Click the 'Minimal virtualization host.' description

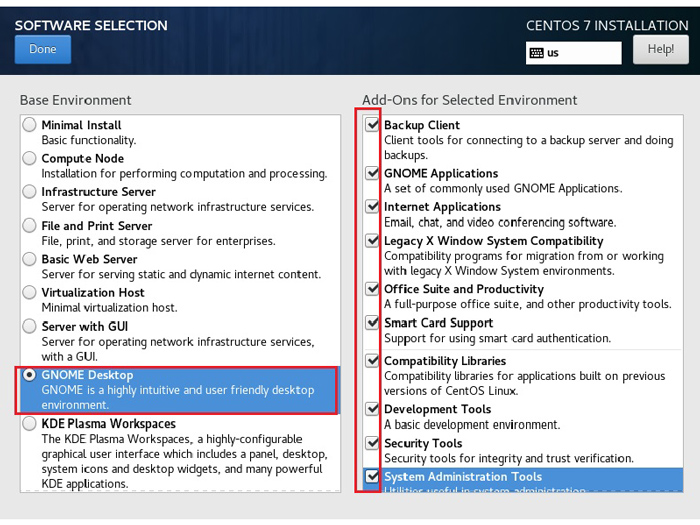(x=109, y=308)
